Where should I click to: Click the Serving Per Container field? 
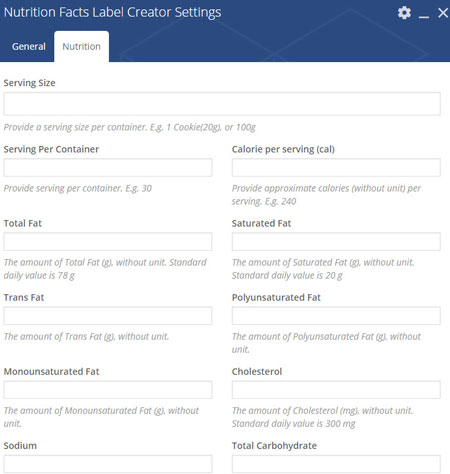(108, 167)
